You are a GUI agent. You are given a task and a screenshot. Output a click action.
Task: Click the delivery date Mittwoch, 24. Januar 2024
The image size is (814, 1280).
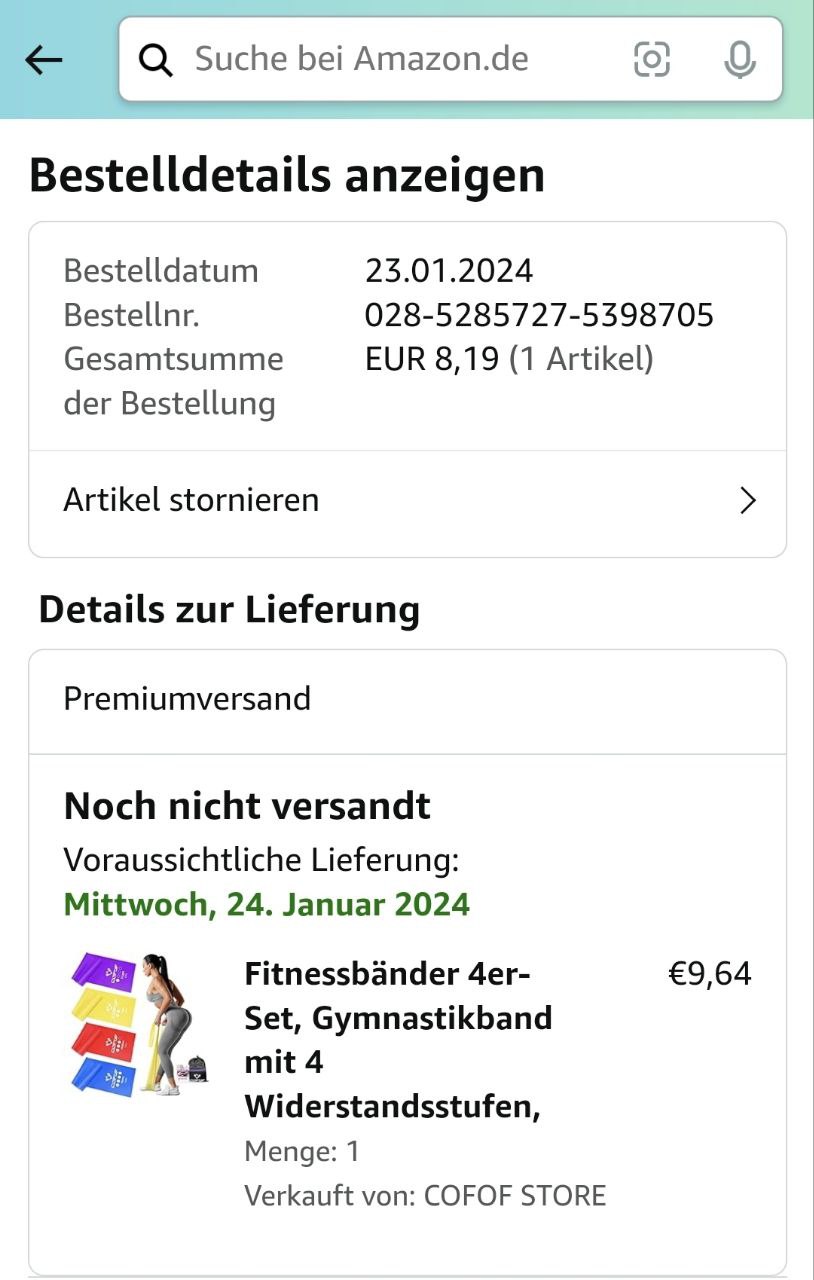tap(267, 904)
